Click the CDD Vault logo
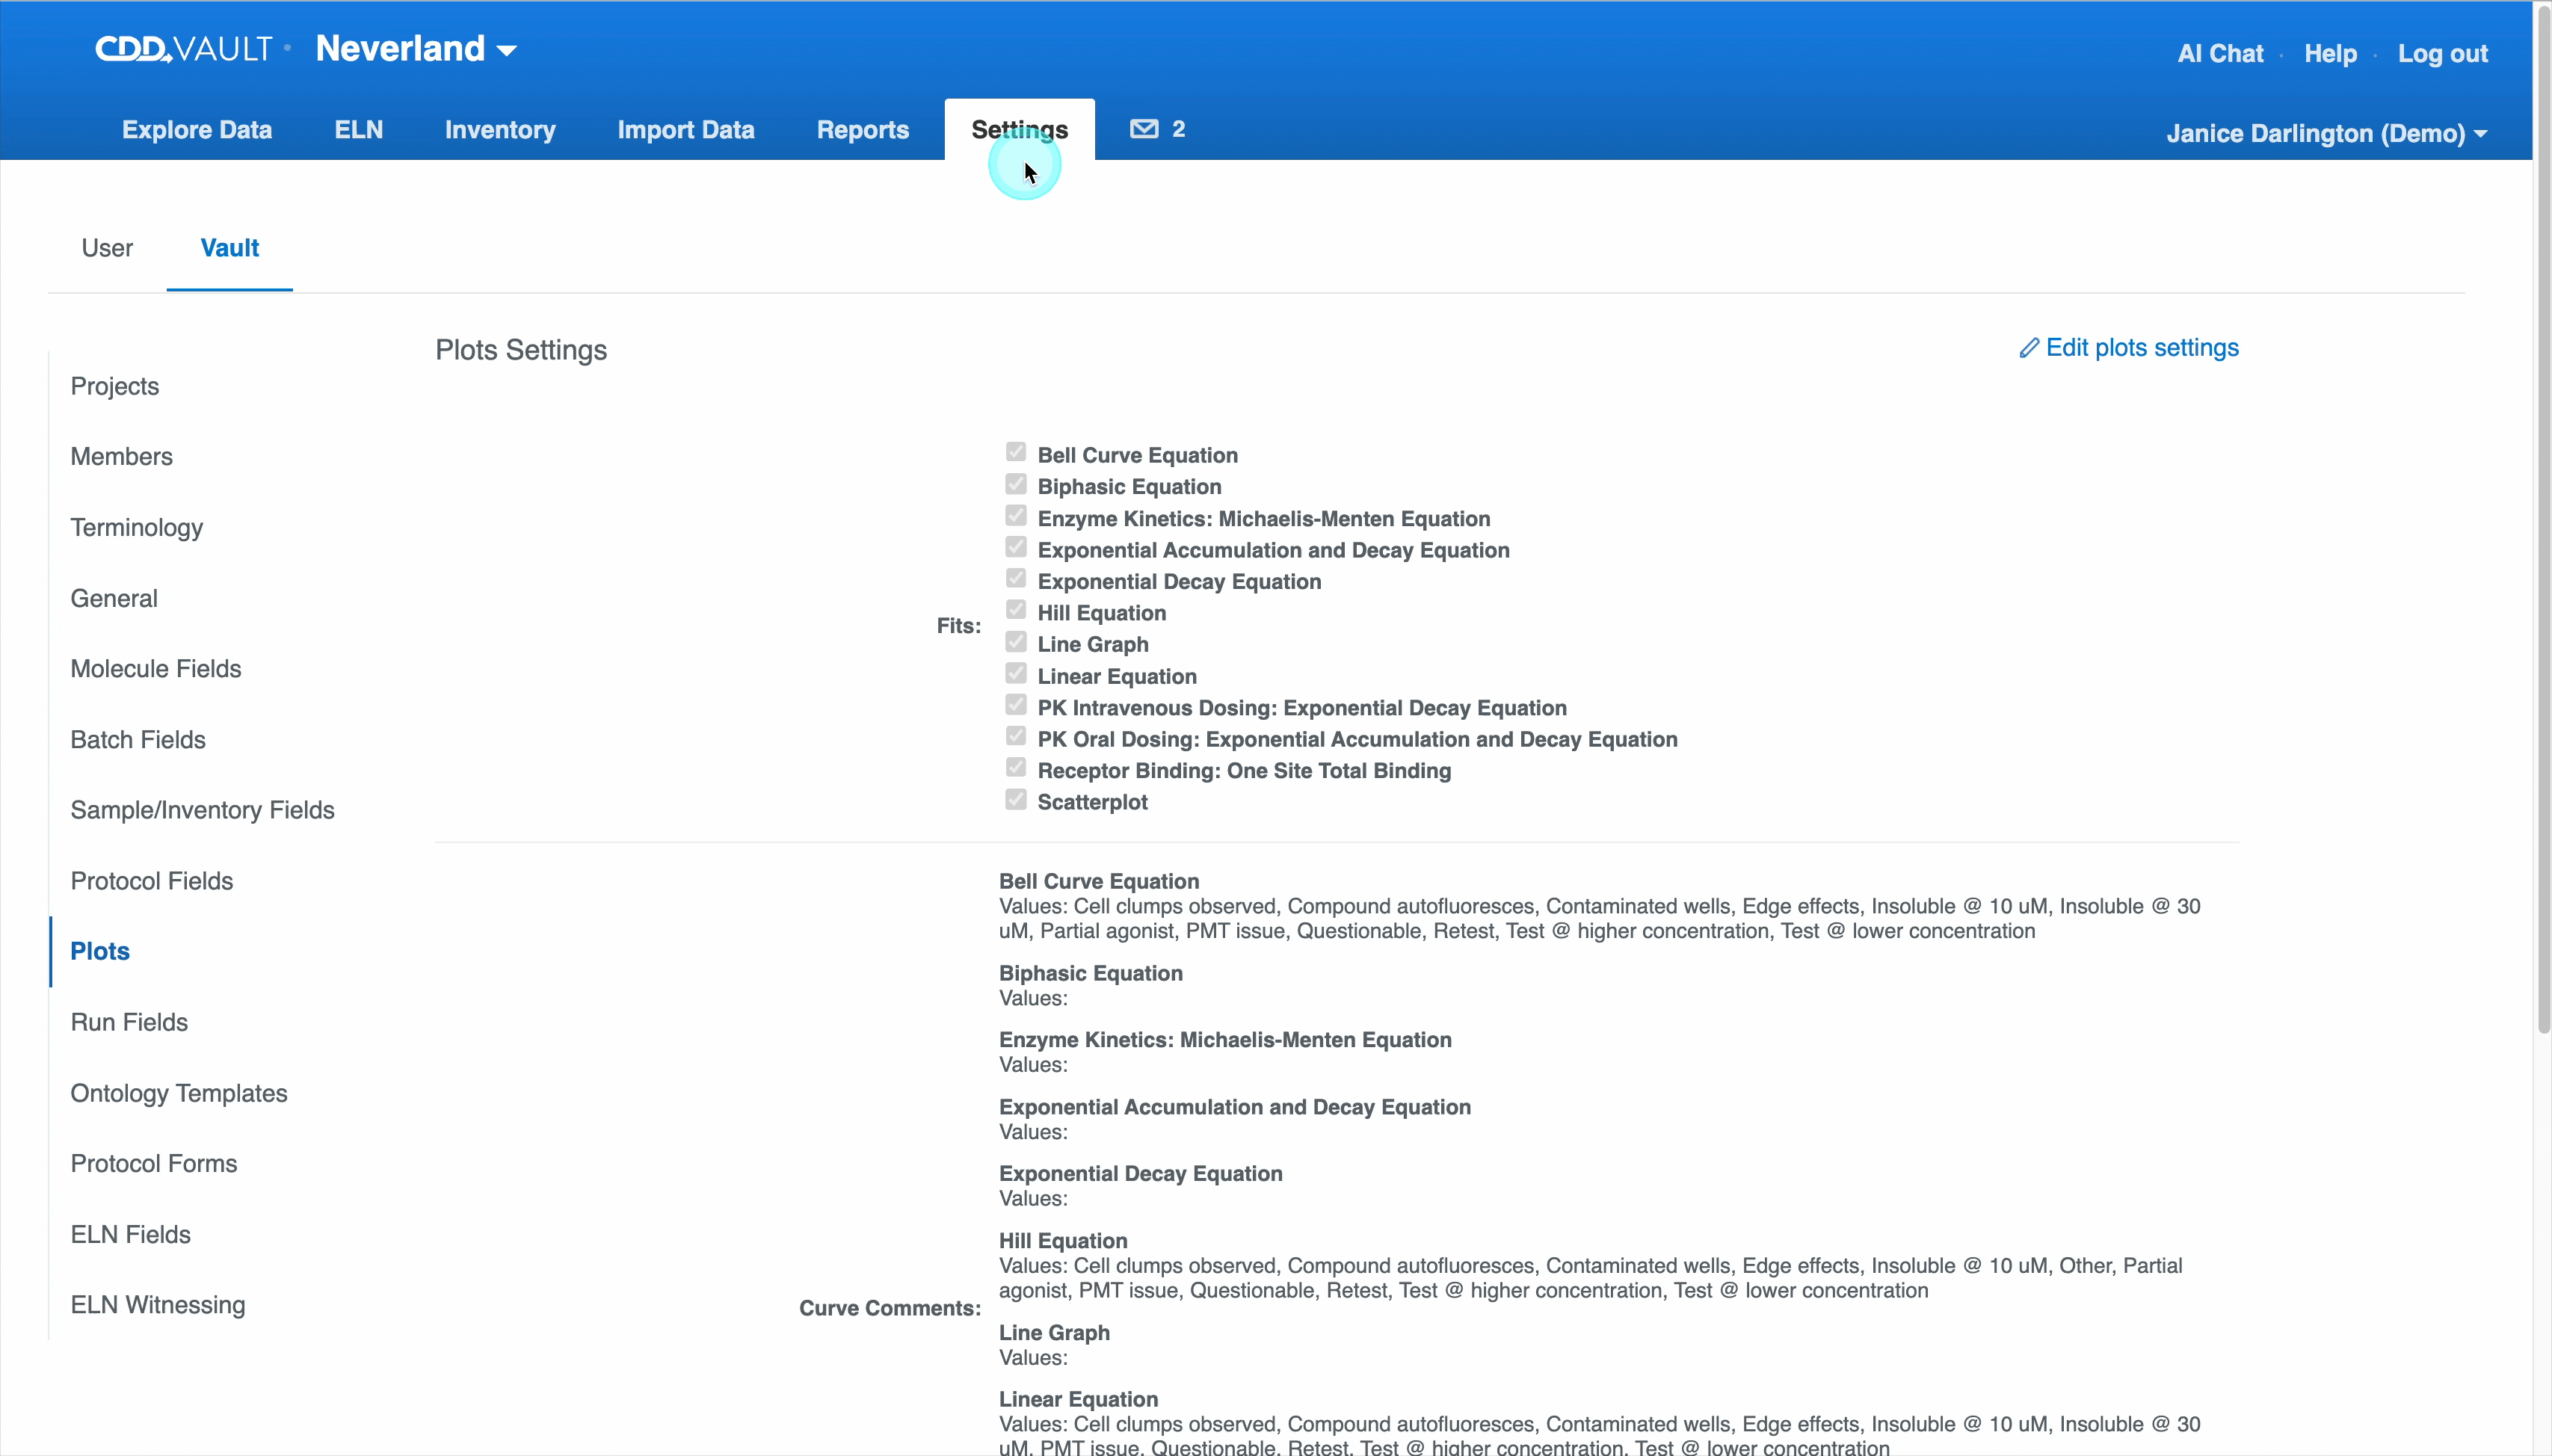This screenshot has height=1456, width=2552. pyautogui.click(x=184, y=49)
